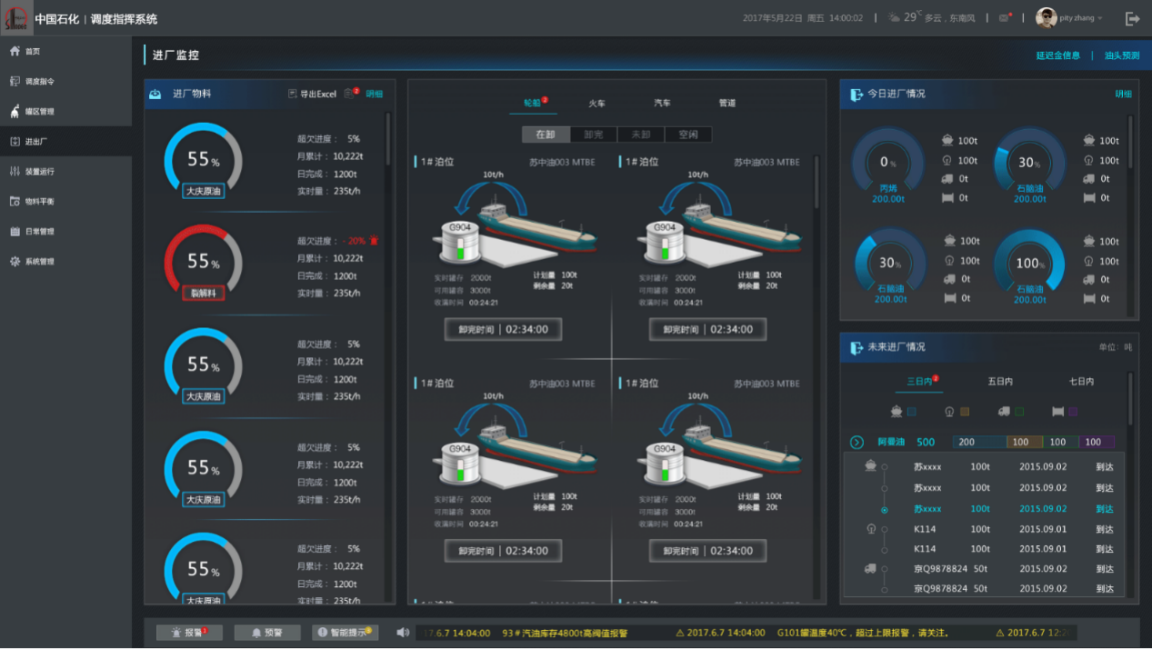The height and width of the screenshot is (649, 1152).
Task: Click the 进厂物料 panel scrollbar
Action: click(x=388, y=200)
